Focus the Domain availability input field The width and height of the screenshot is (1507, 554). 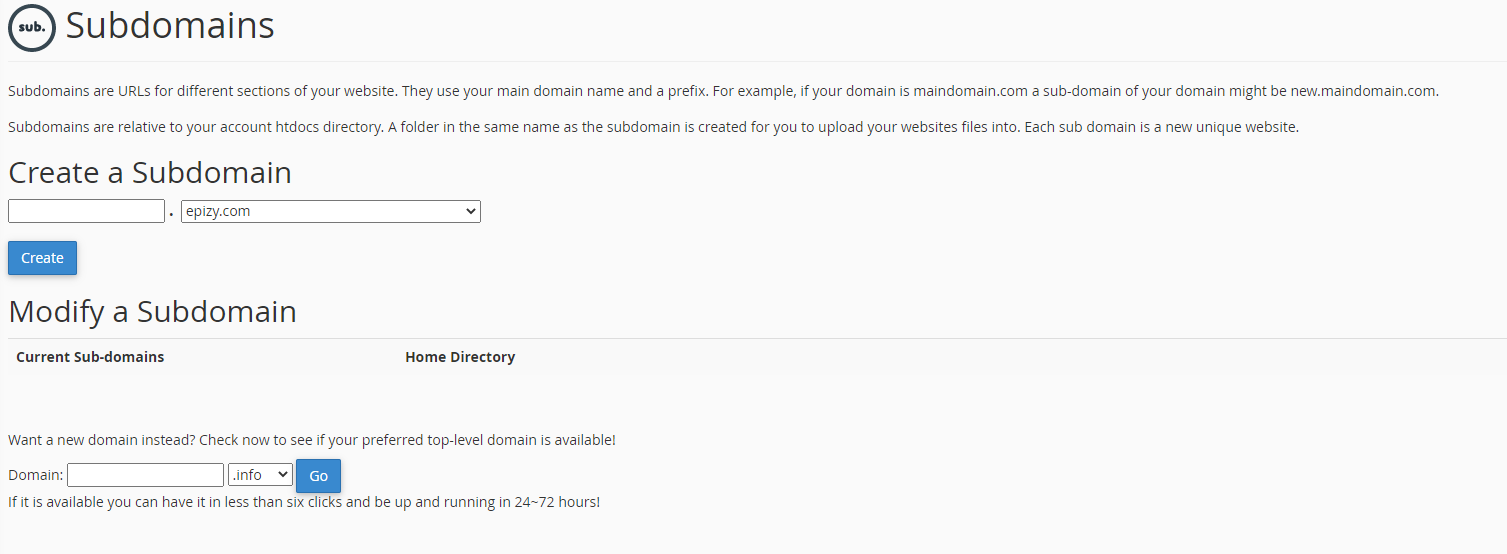145,475
